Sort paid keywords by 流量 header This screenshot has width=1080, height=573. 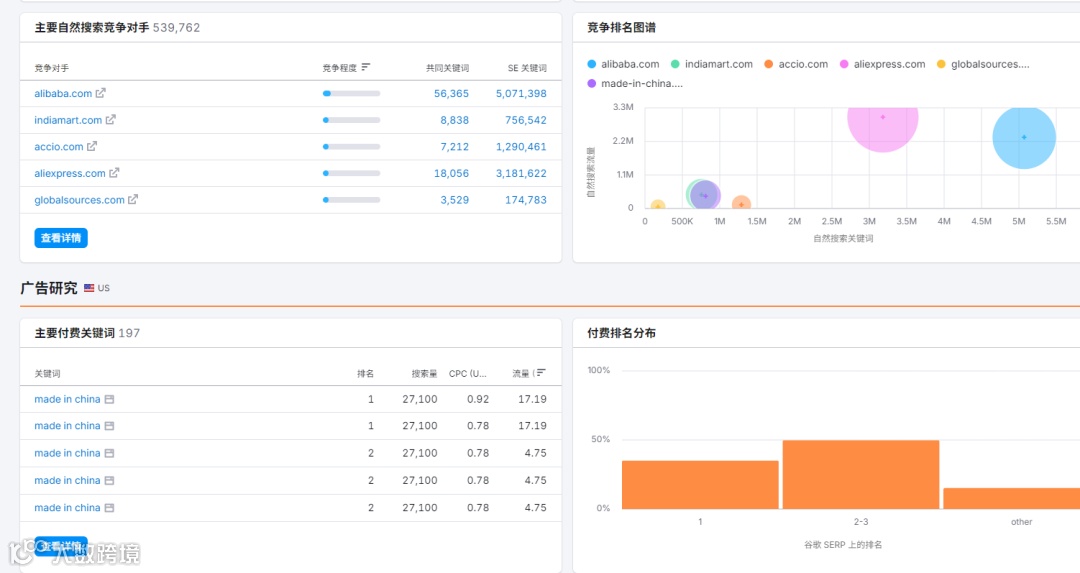(x=521, y=374)
